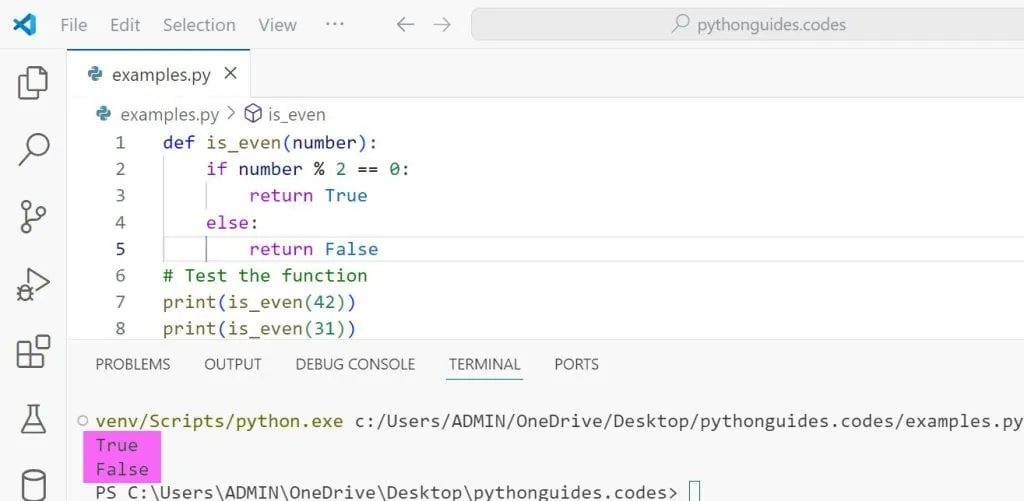Go forward with the right arrow
Image resolution: width=1024 pixels, height=501 pixels.
(x=442, y=25)
